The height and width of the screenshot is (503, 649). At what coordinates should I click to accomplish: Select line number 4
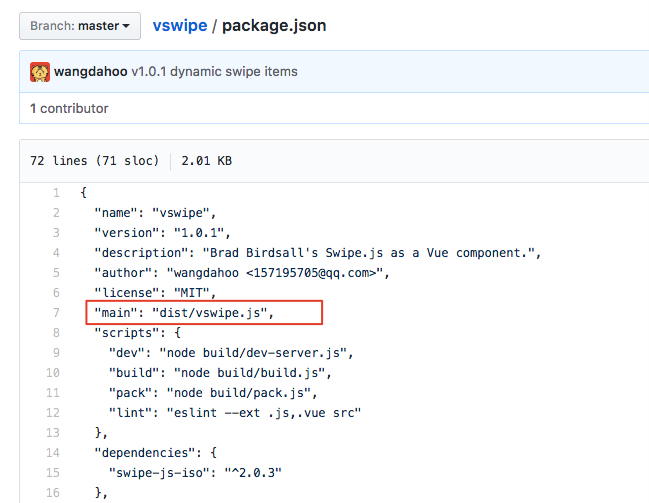(56, 253)
